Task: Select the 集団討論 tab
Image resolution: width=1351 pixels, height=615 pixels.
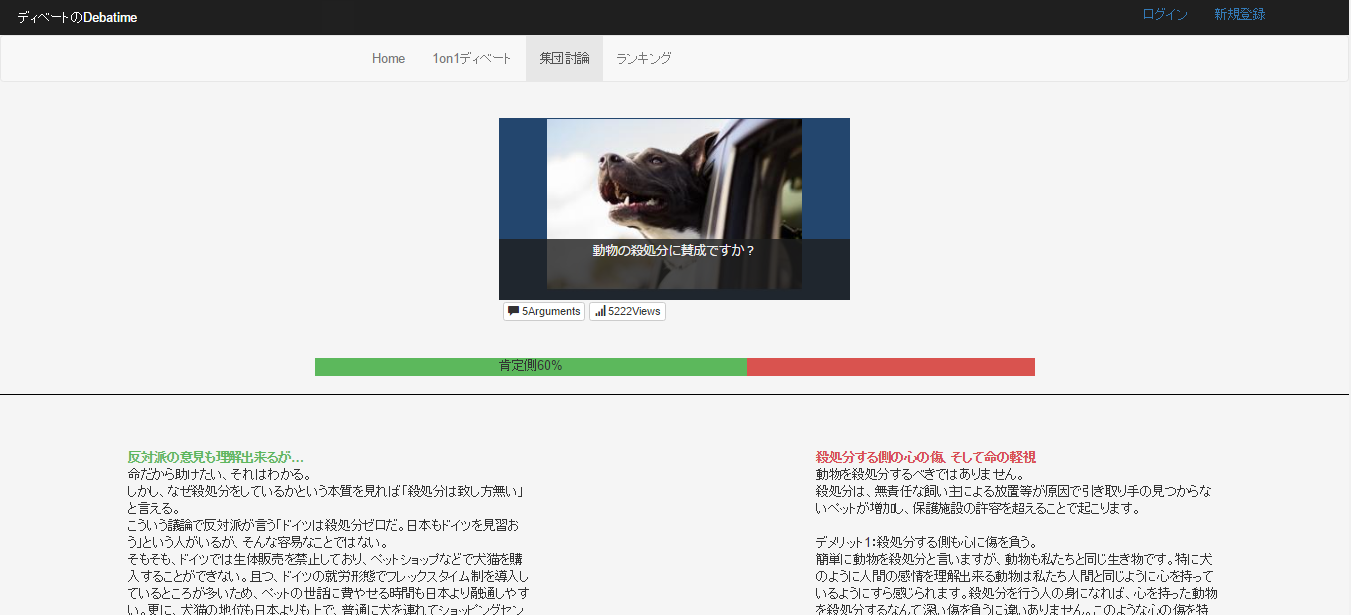Action: [564, 58]
